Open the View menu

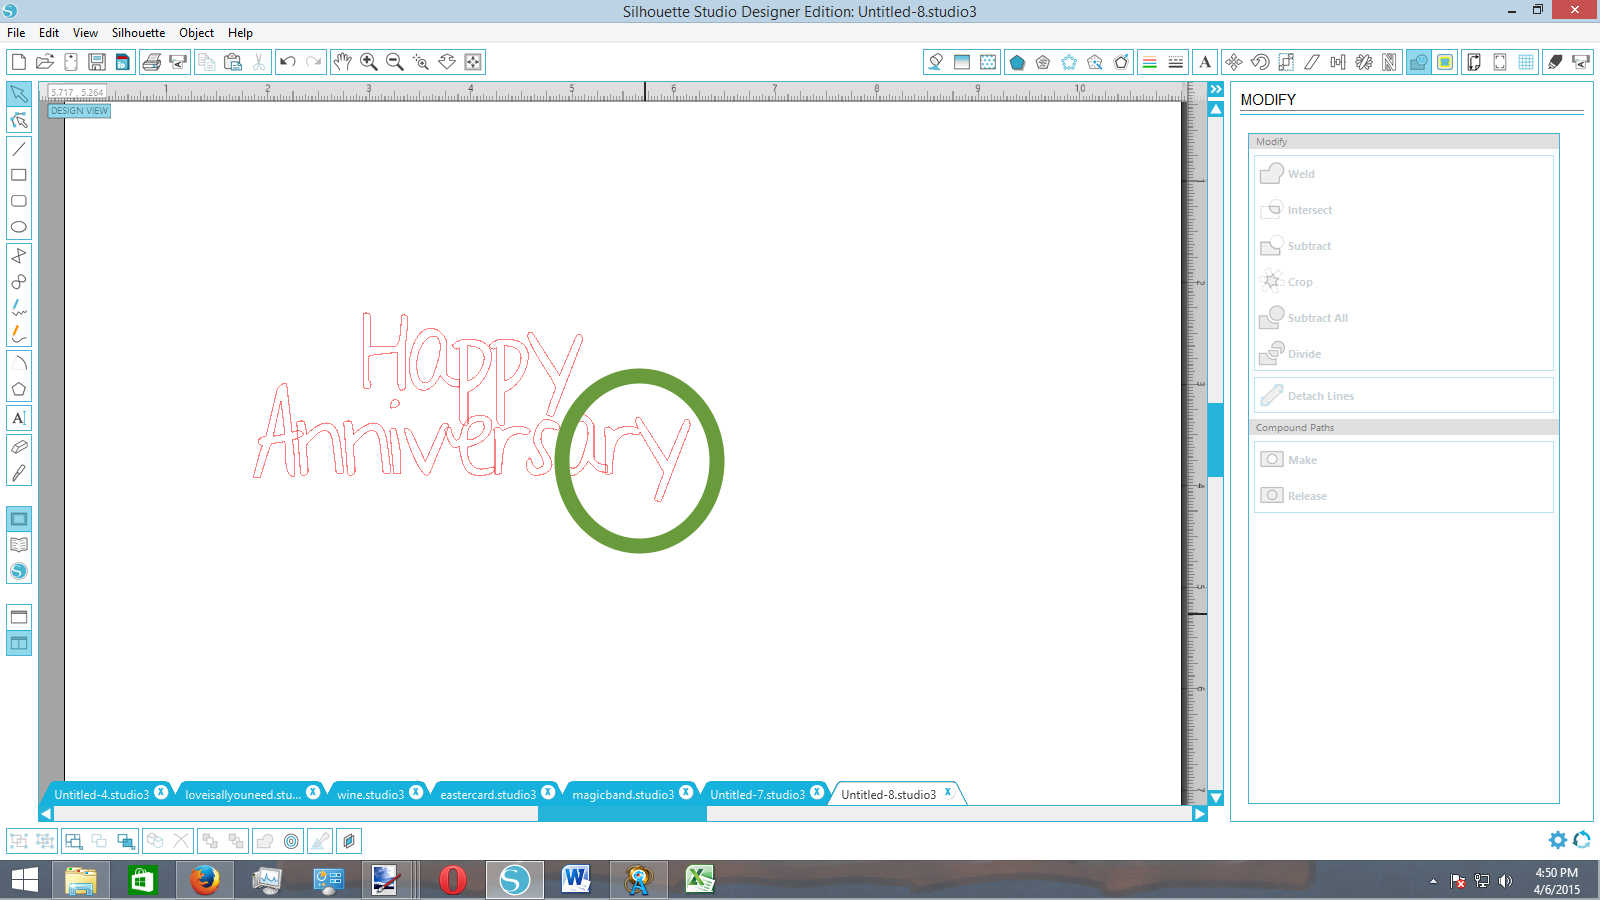(85, 33)
